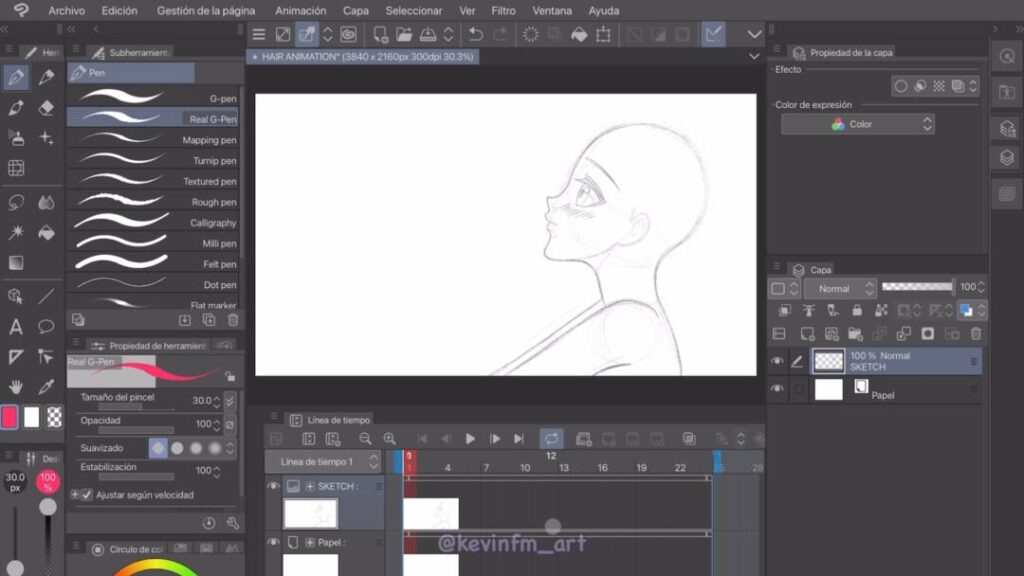Click the layer opacity slider
Screen dimensions: 1024x576
[x=917, y=287]
